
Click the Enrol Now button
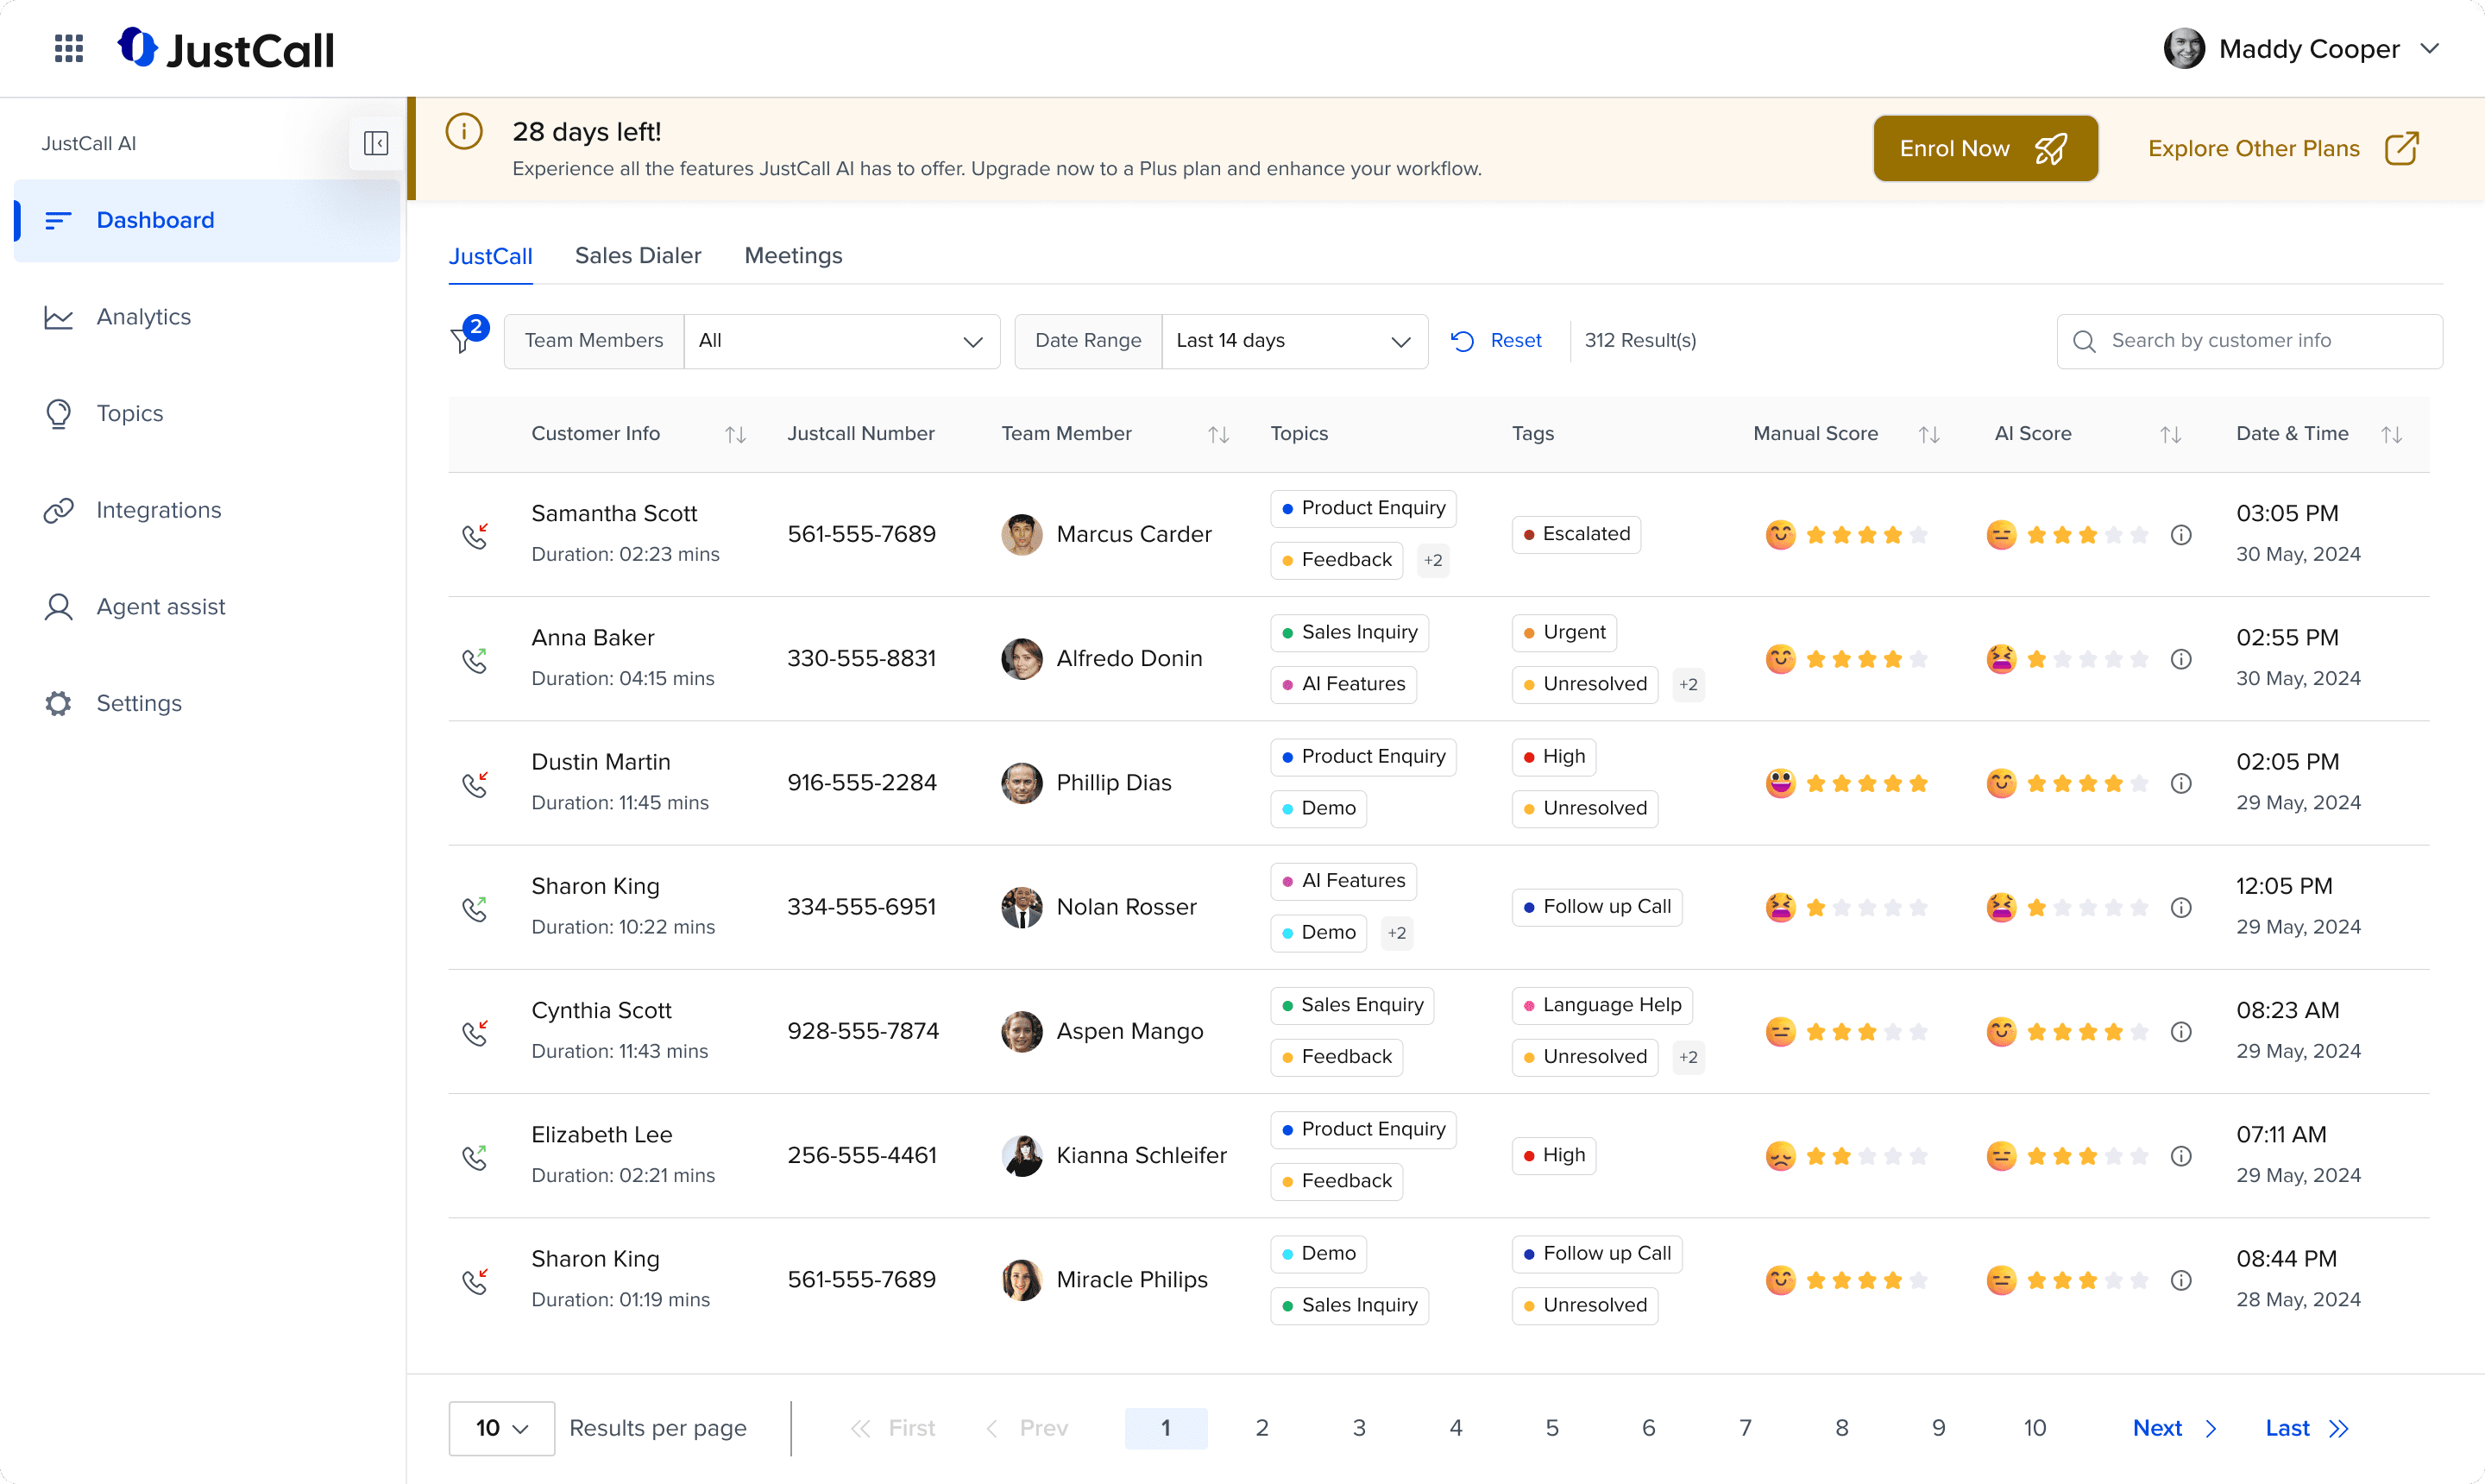[1984, 149]
